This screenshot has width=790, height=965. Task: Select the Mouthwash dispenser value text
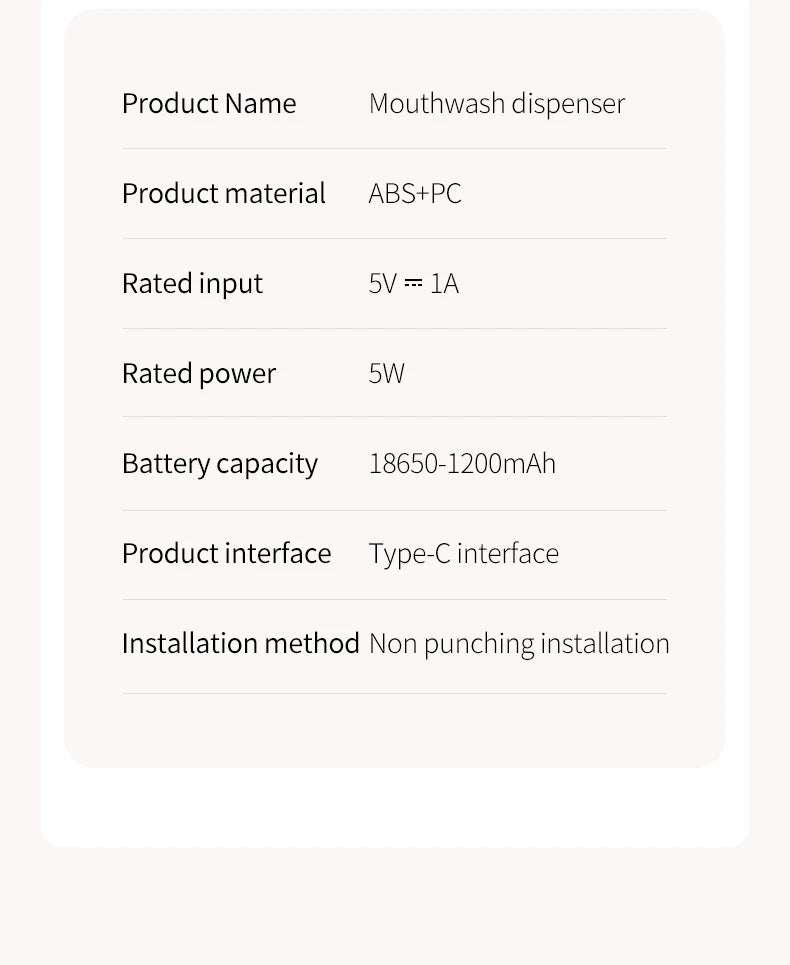[497, 104]
